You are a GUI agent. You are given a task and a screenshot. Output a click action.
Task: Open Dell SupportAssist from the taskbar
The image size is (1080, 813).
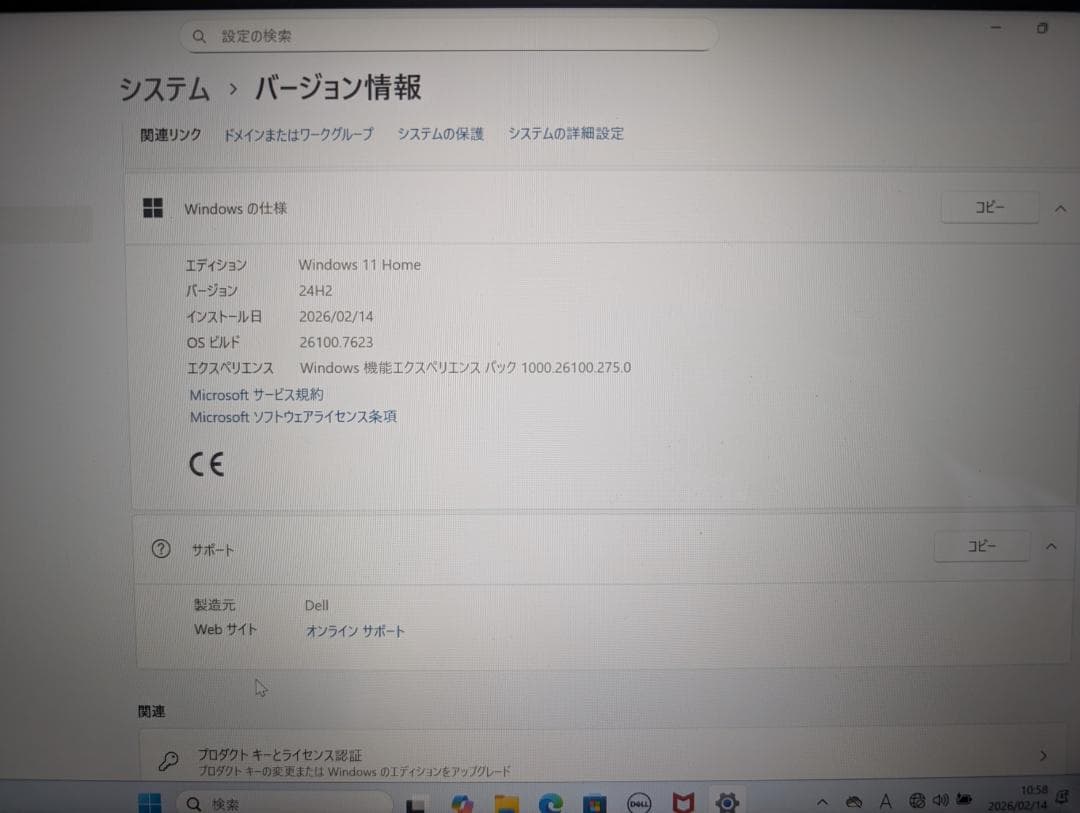(x=640, y=802)
